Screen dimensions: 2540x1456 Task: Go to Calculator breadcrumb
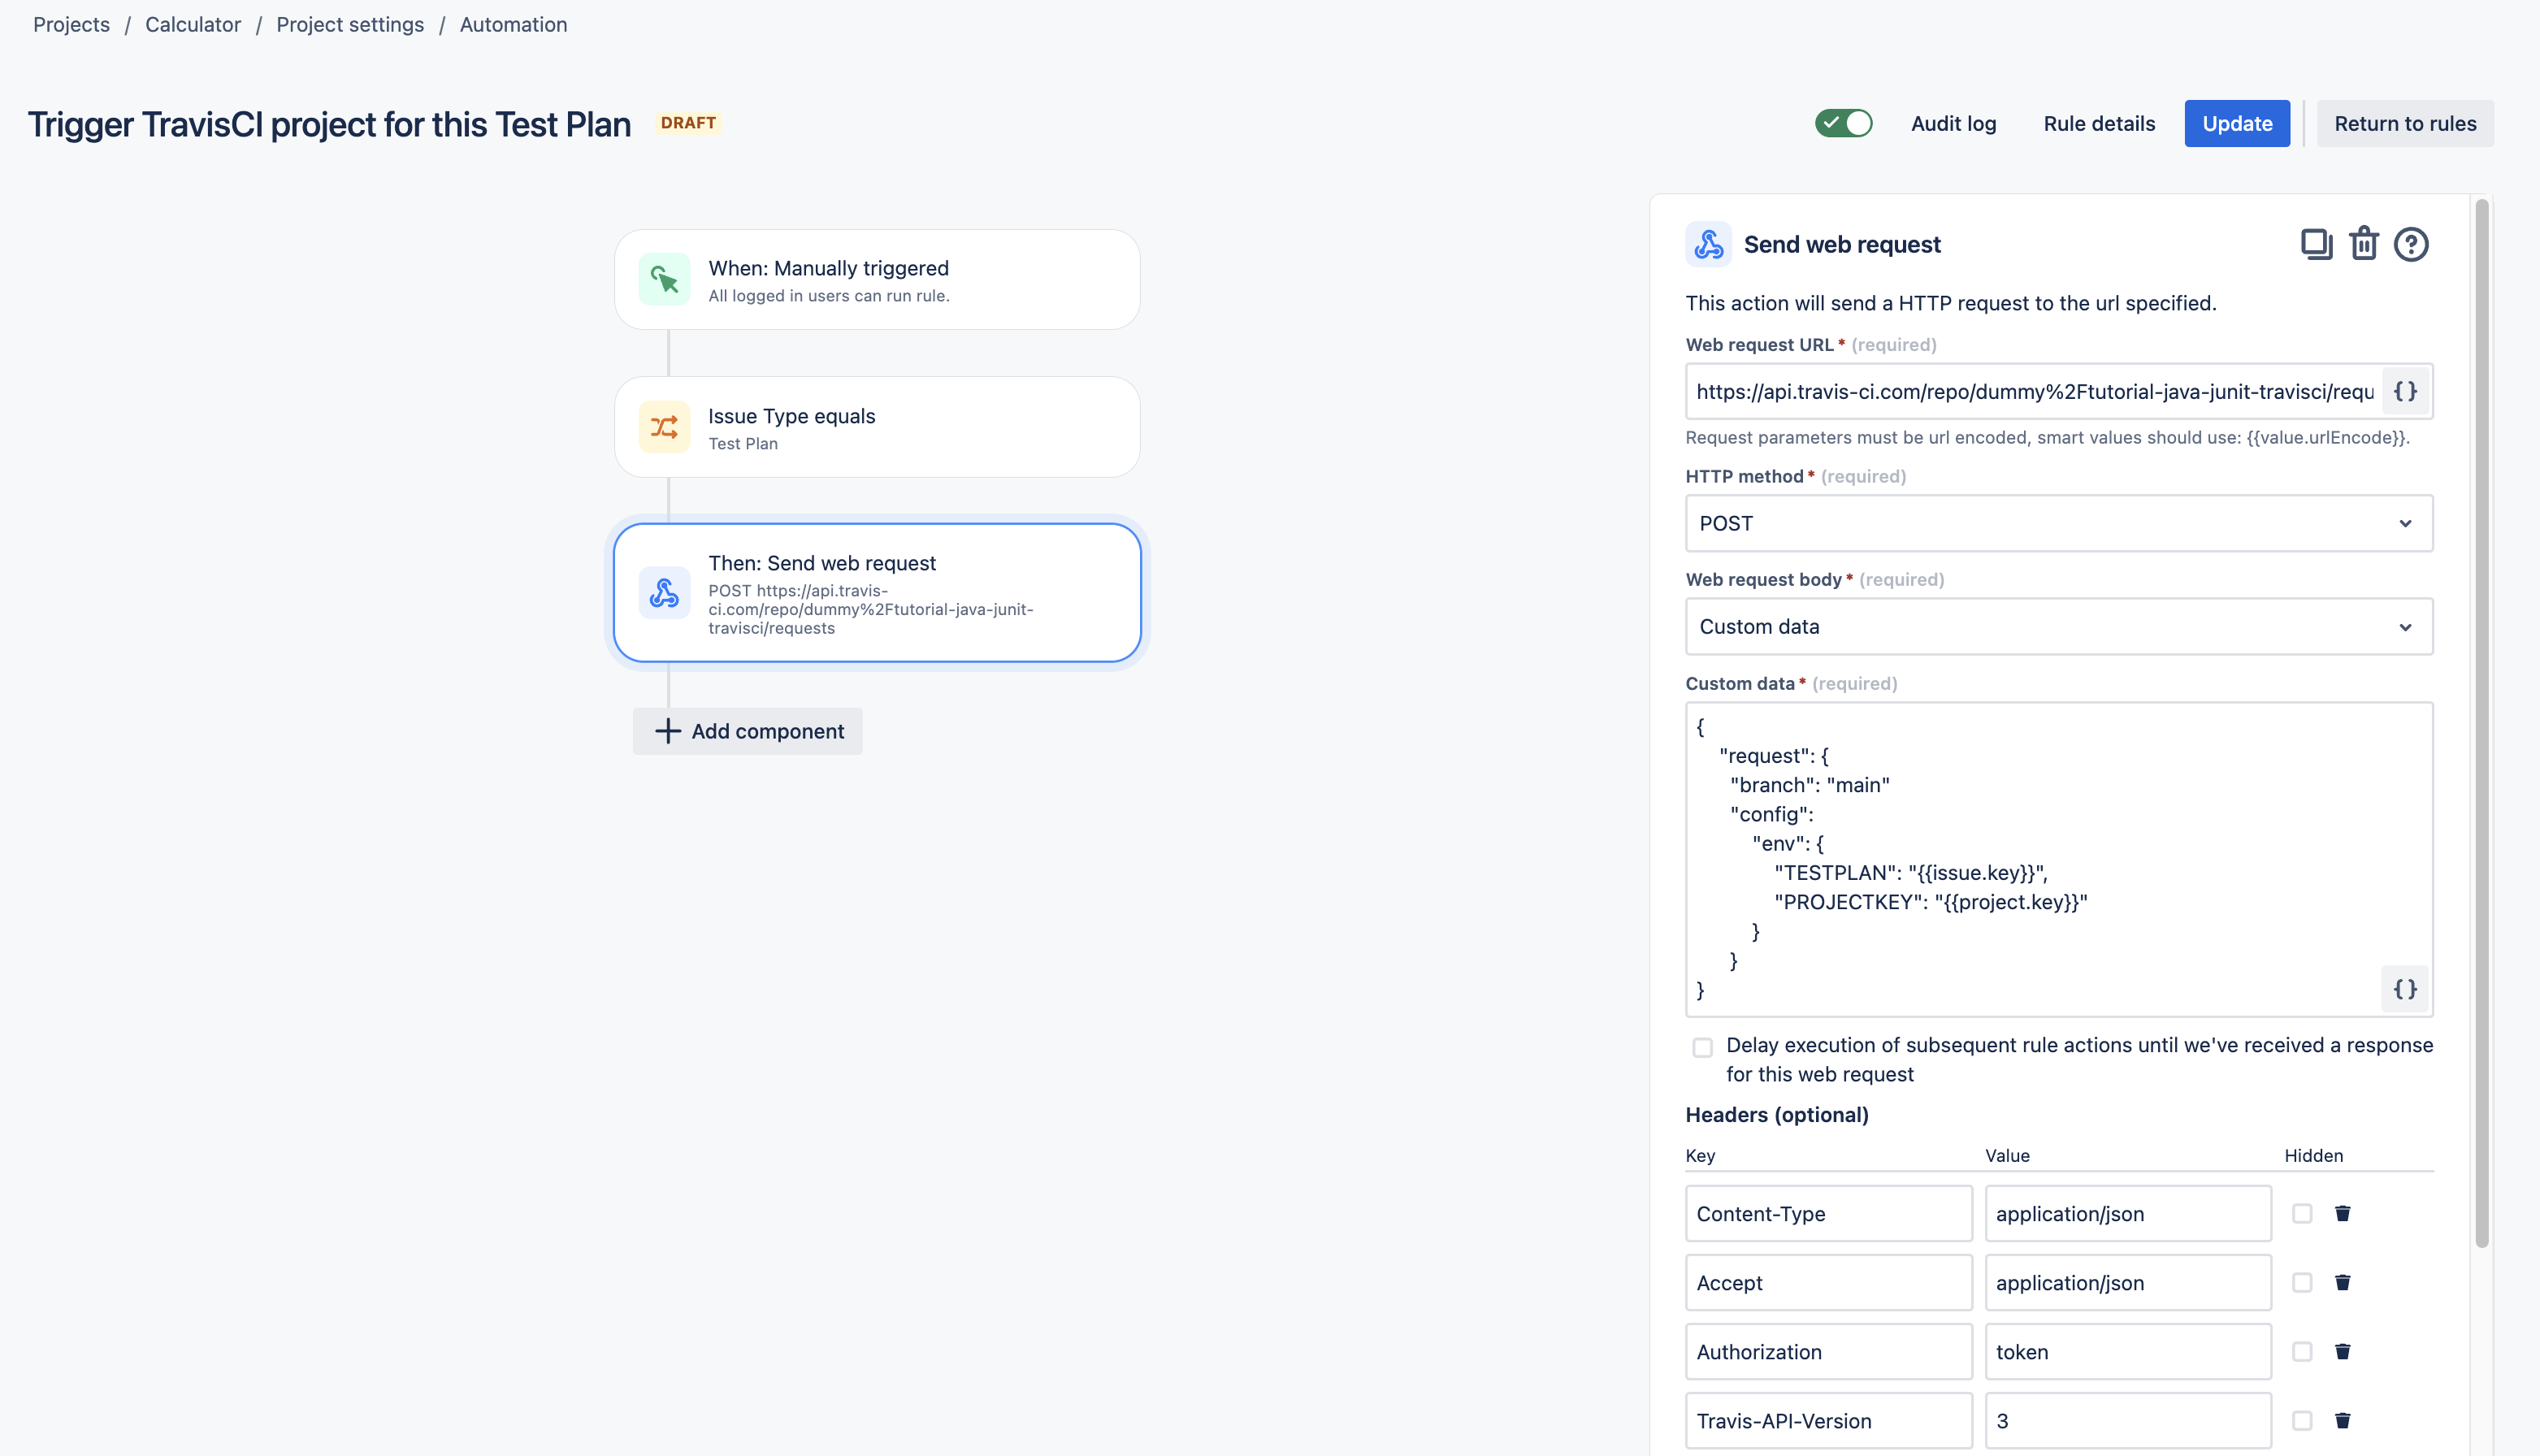(x=193, y=24)
